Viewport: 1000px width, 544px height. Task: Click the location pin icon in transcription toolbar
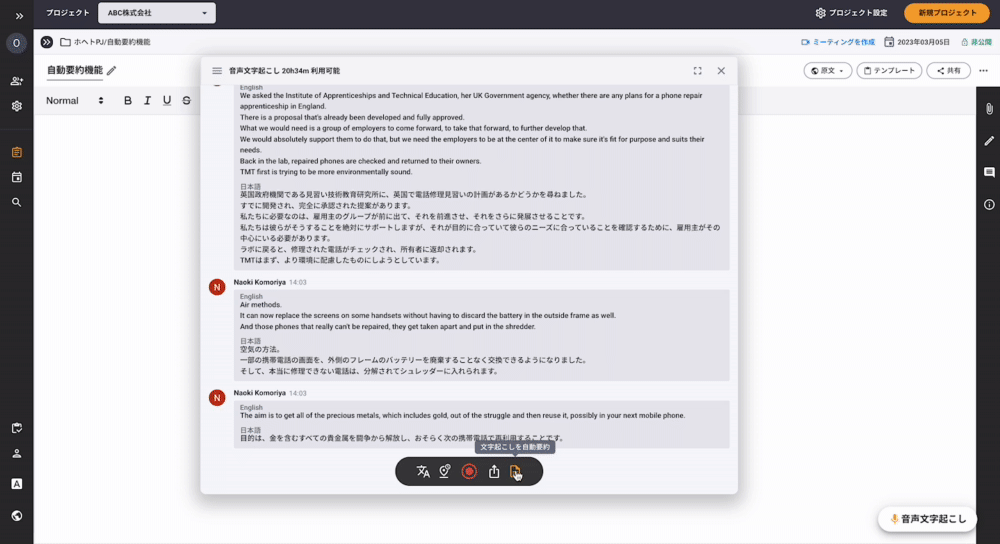445,472
